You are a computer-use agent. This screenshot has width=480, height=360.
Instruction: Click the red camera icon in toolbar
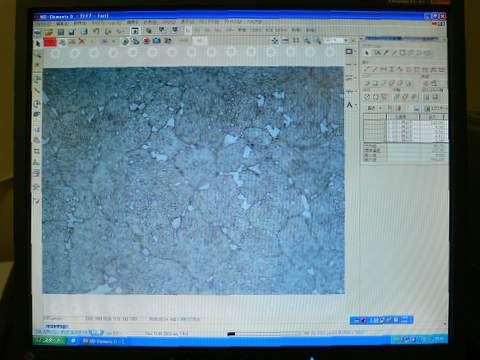pos(147,41)
